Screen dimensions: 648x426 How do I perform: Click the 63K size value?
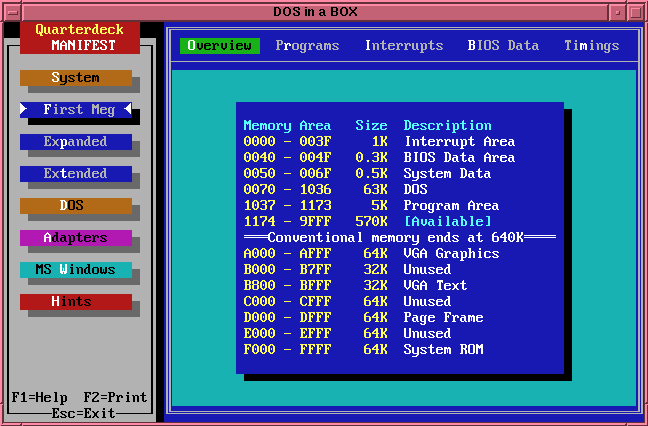point(375,190)
